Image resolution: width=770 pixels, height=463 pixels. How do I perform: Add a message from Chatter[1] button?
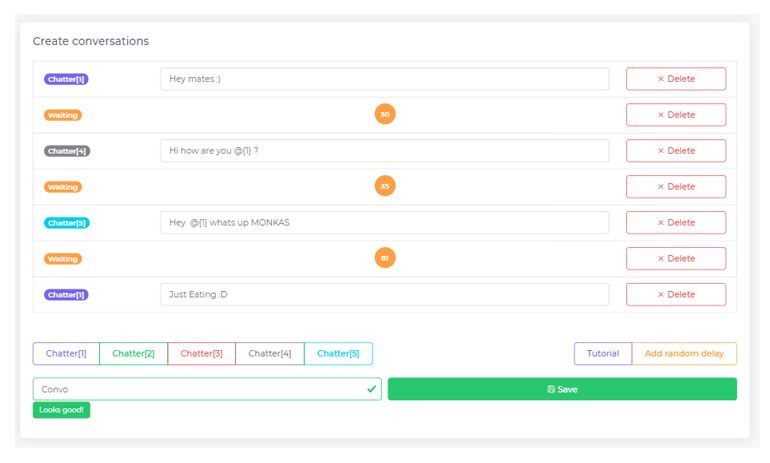point(66,354)
